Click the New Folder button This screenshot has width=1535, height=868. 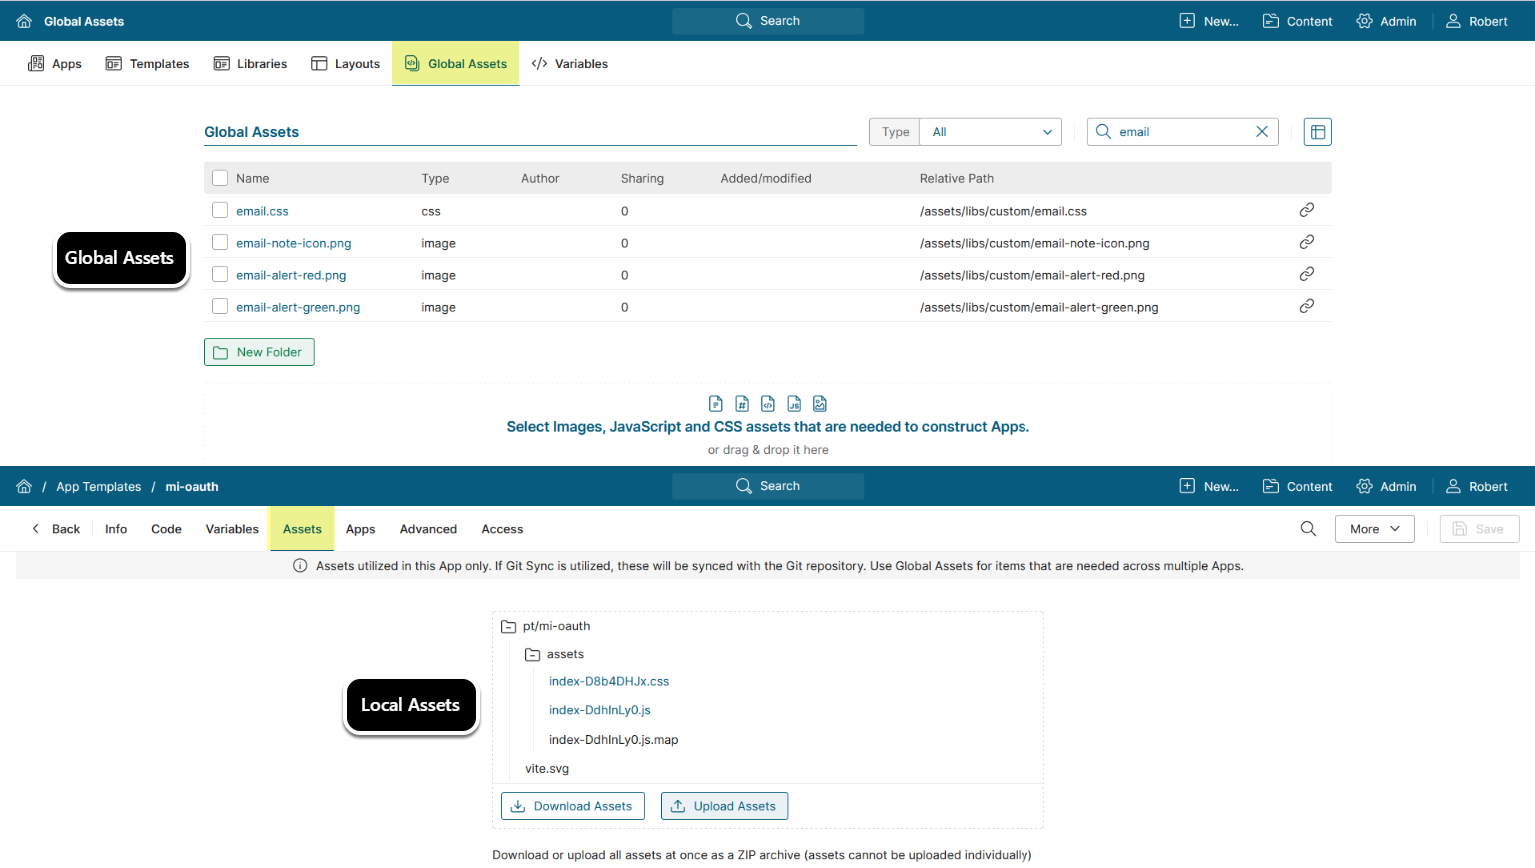pos(259,352)
